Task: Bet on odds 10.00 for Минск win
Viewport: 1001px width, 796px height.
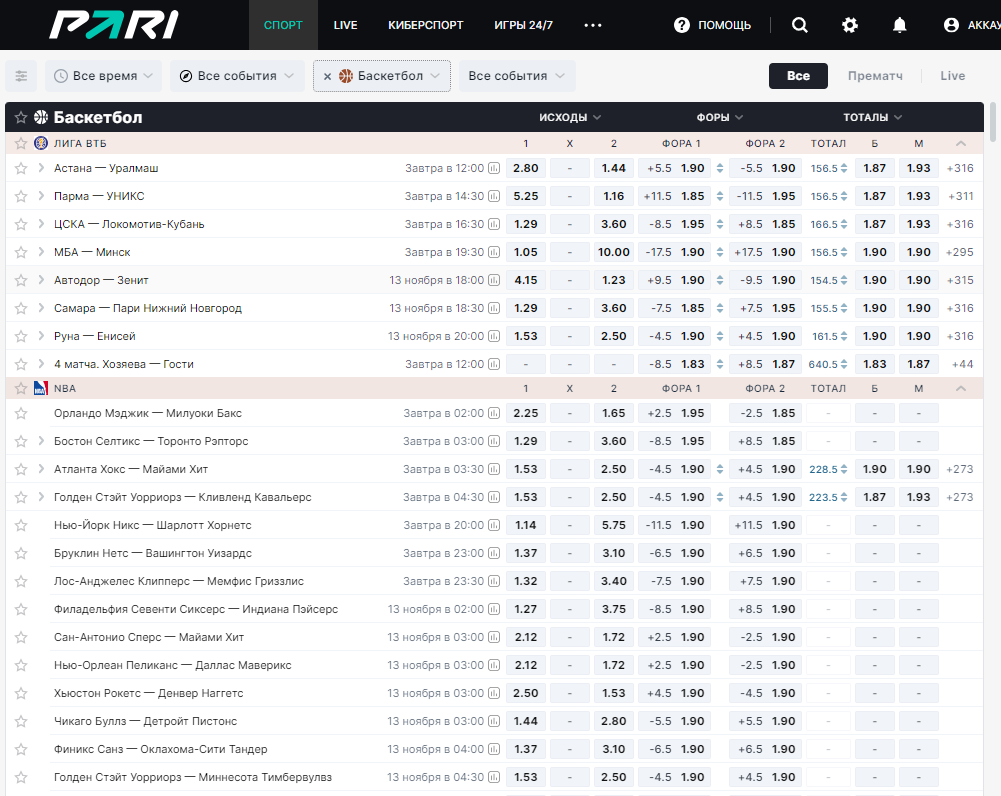Action: (613, 253)
